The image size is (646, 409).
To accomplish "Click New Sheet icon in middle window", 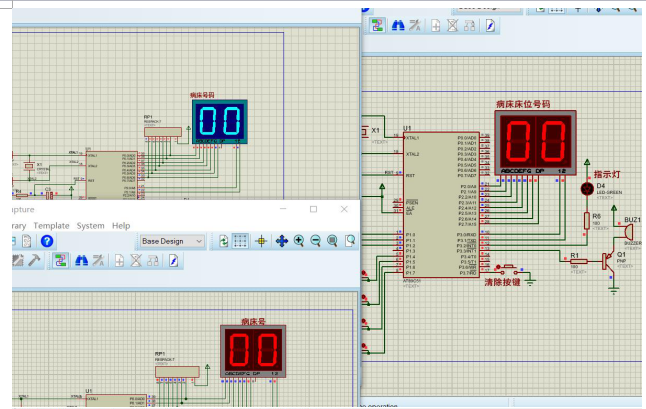I will point(119,261).
